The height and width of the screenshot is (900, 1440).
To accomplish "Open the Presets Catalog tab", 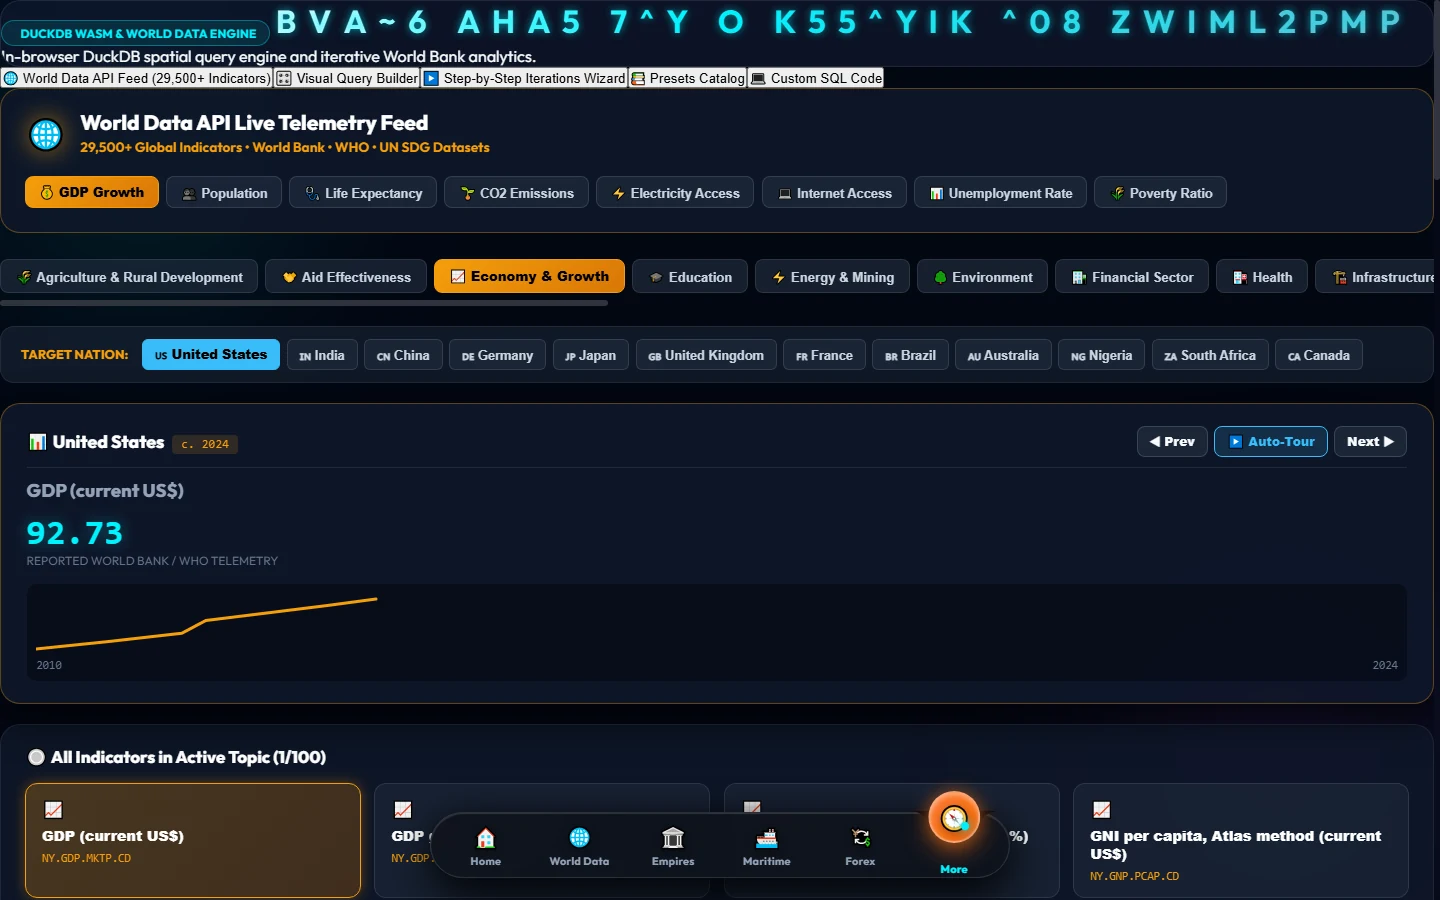I will point(687,78).
